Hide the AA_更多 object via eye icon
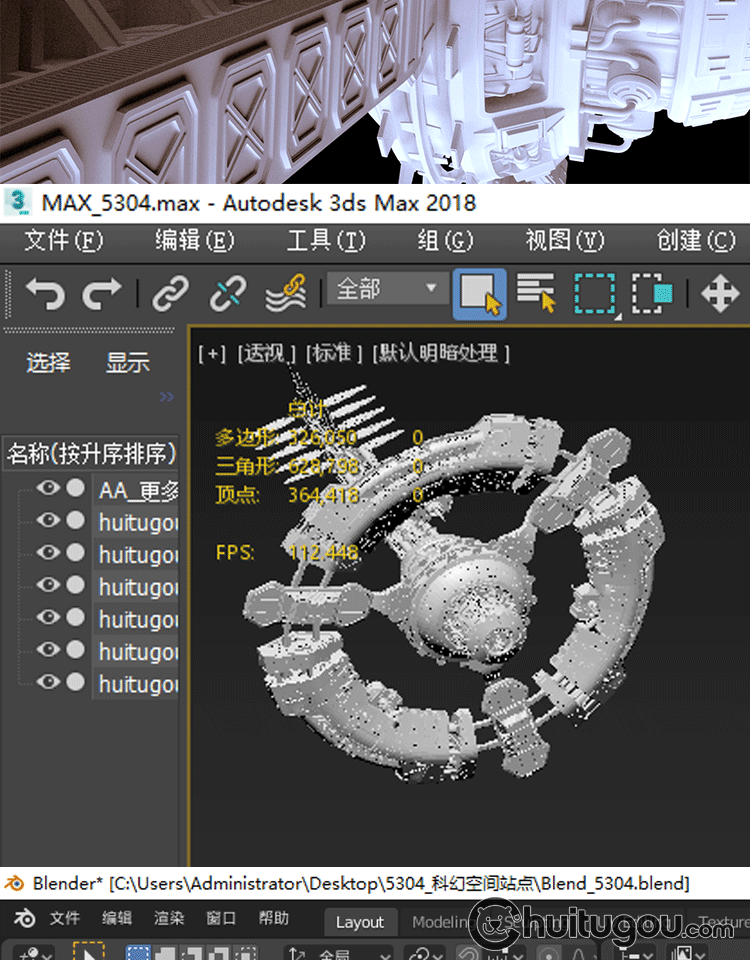This screenshot has width=750, height=960. 47,488
